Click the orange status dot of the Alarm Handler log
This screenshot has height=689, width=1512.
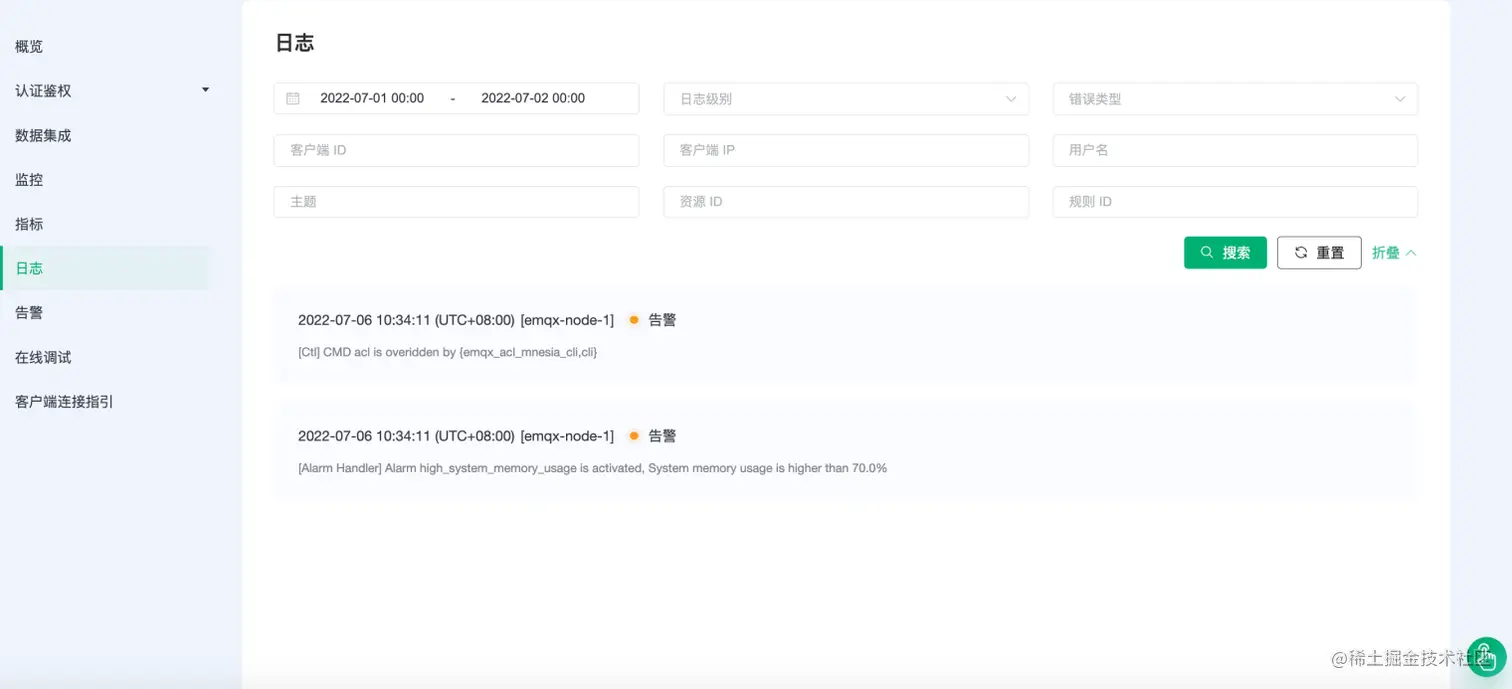click(x=634, y=436)
